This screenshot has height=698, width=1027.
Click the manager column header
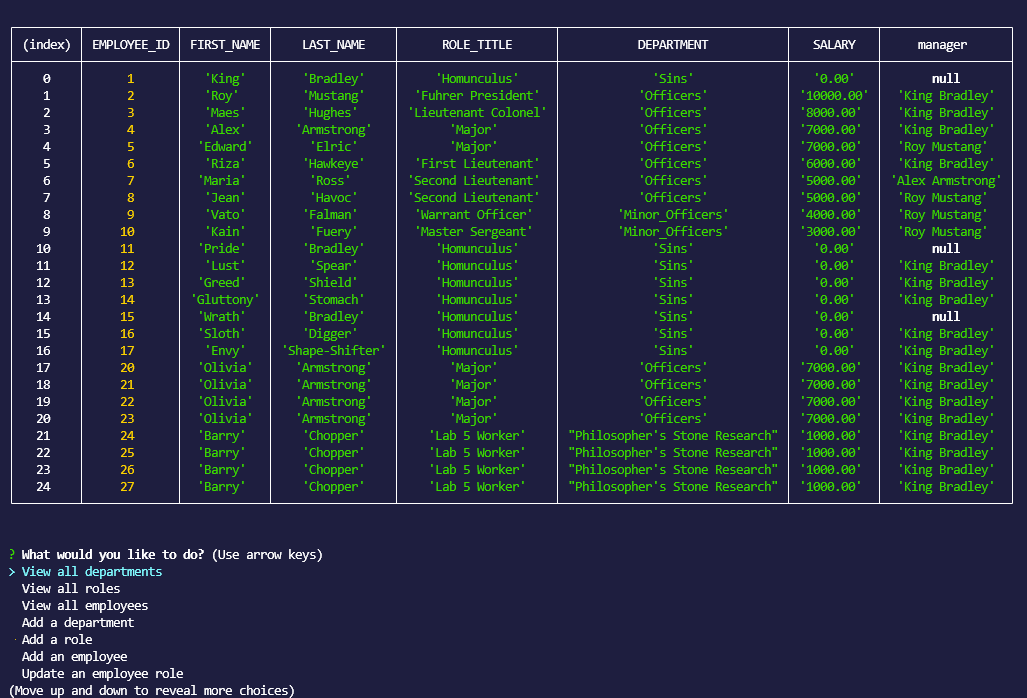pos(945,44)
